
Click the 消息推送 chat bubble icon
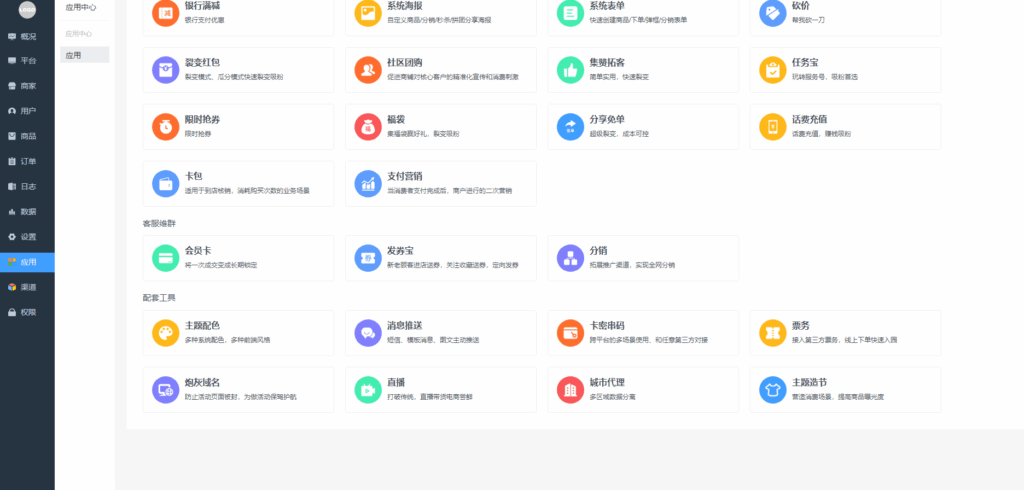click(x=367, y=333)
